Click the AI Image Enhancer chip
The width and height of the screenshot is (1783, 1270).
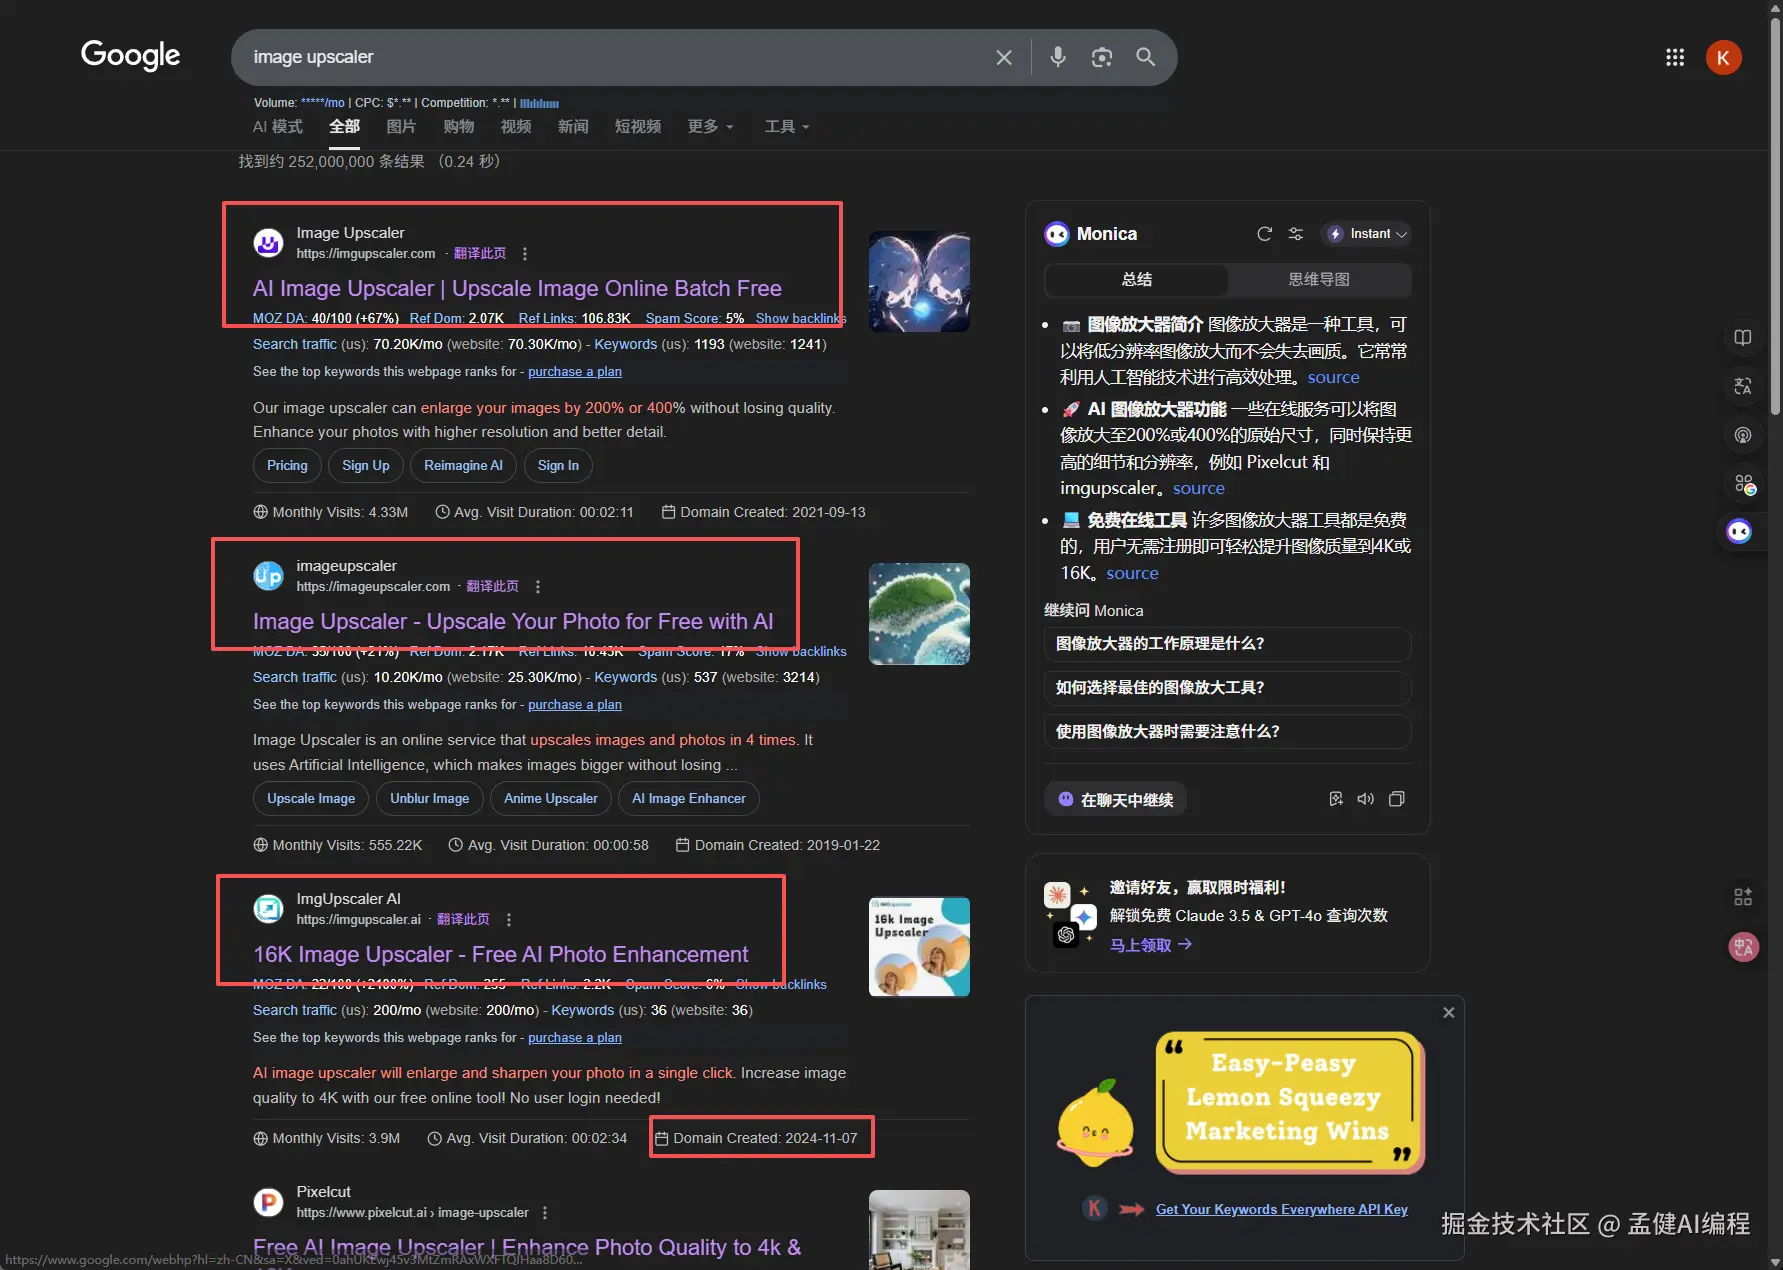coord(689,799)
